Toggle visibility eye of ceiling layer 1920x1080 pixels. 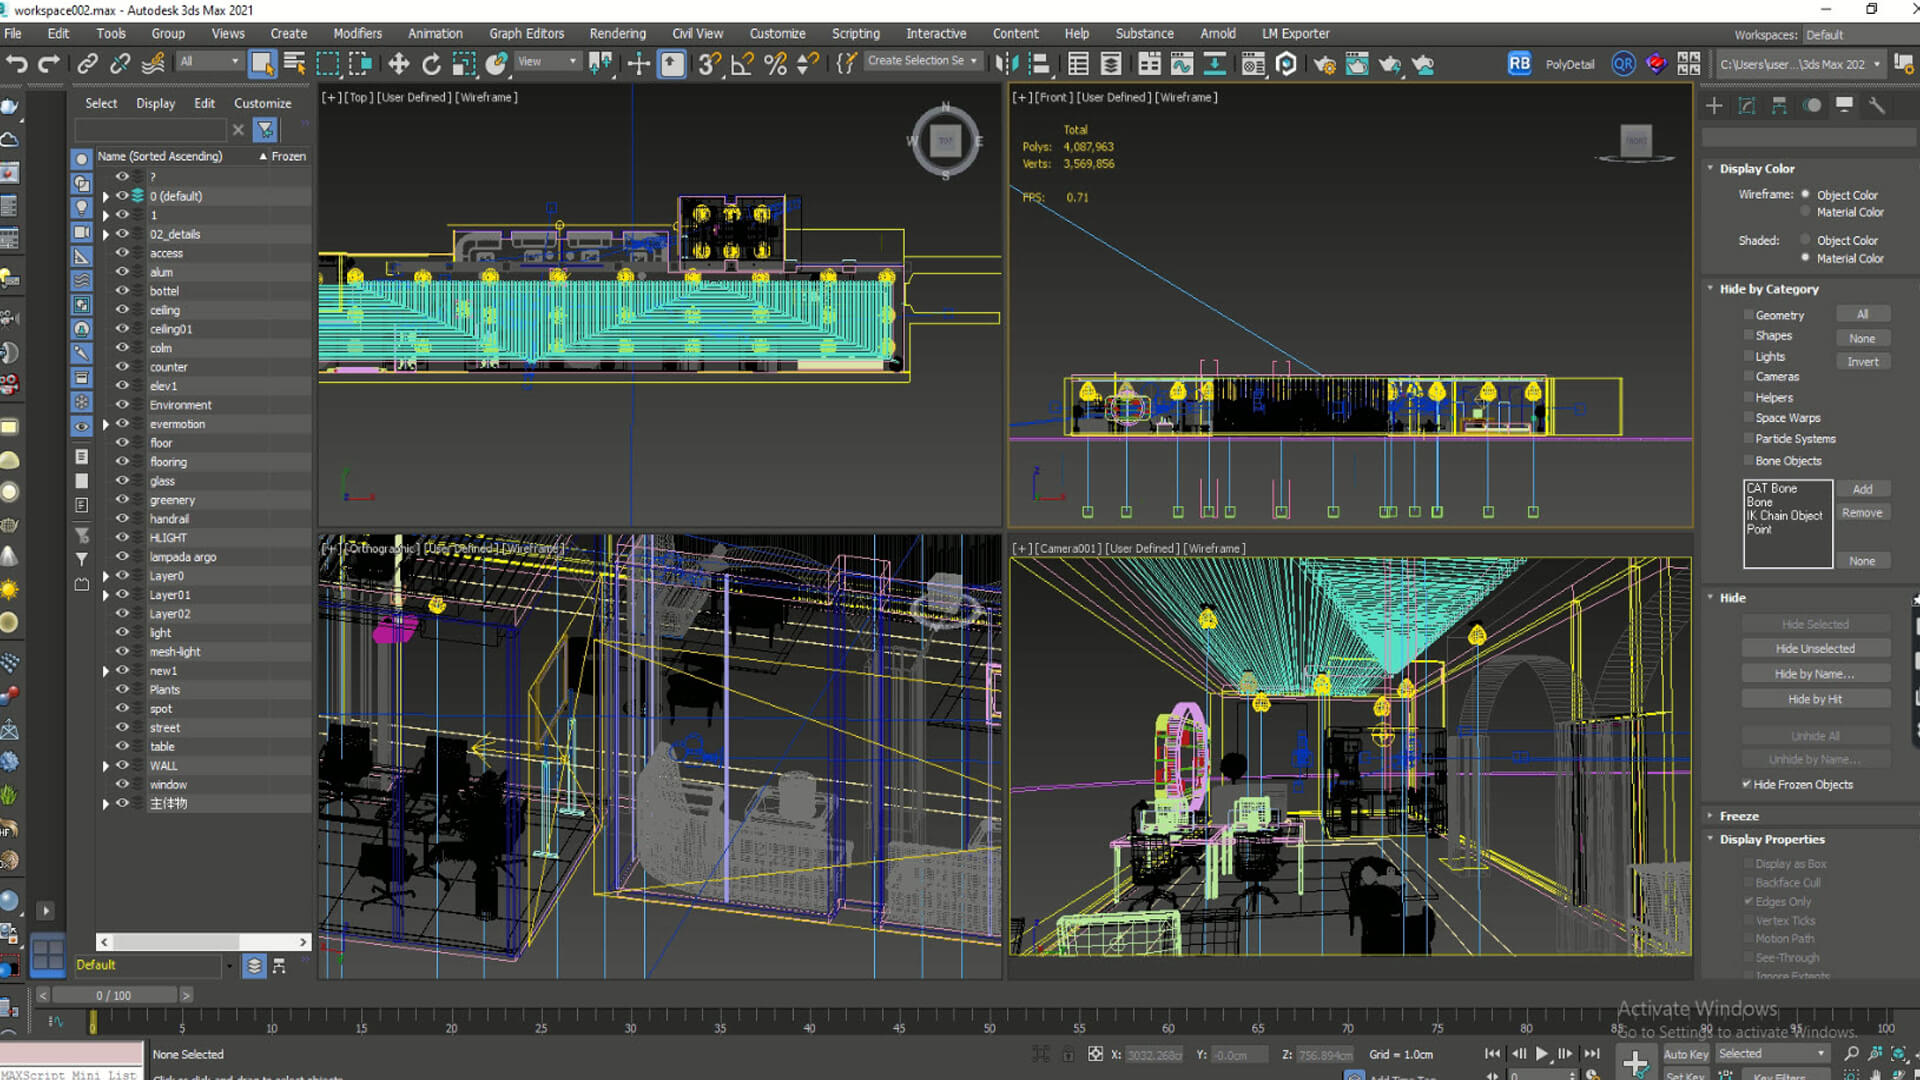pos(122,310)
